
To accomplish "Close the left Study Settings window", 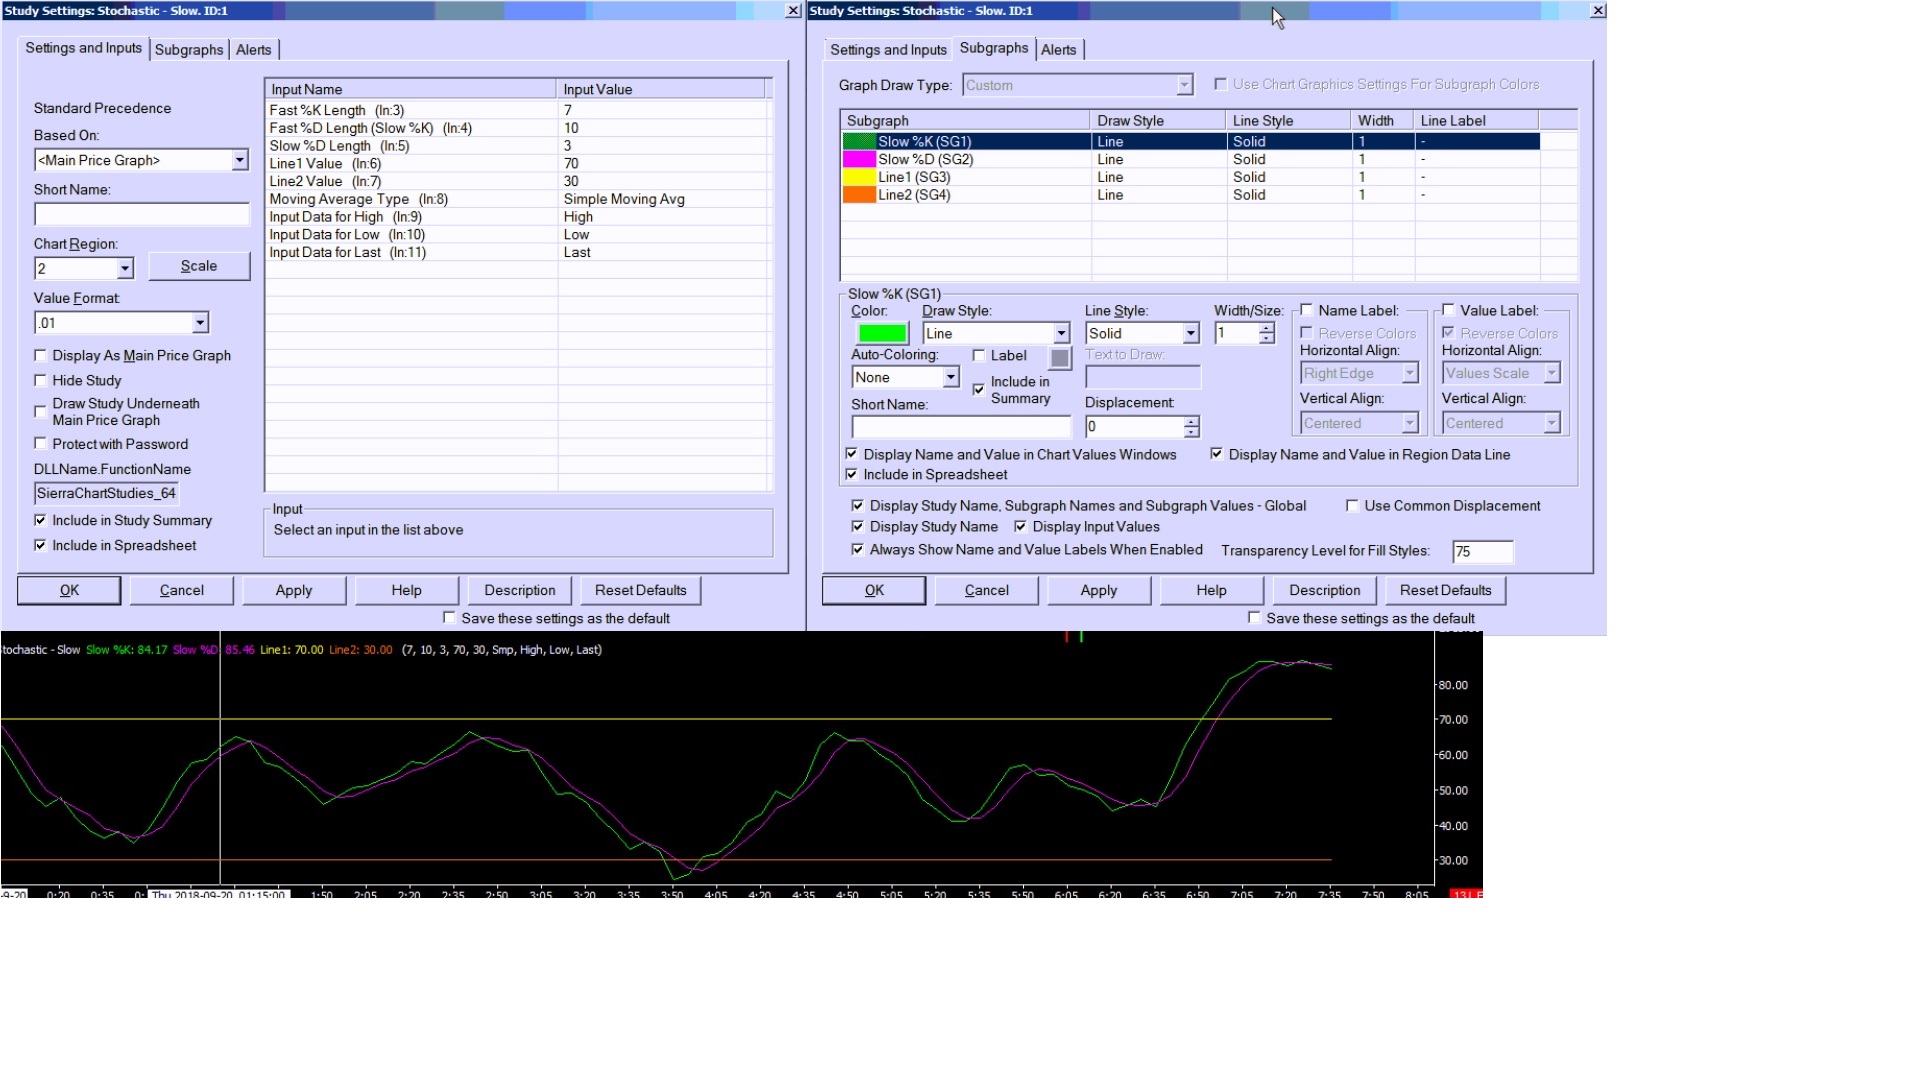I will 793,11.
